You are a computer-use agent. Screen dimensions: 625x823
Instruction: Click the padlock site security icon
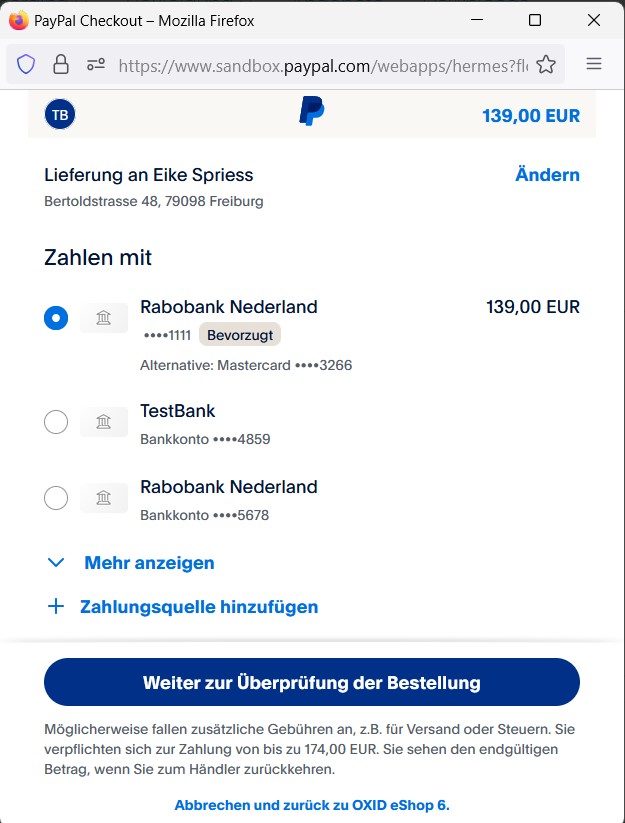click(x=61, y=65)
